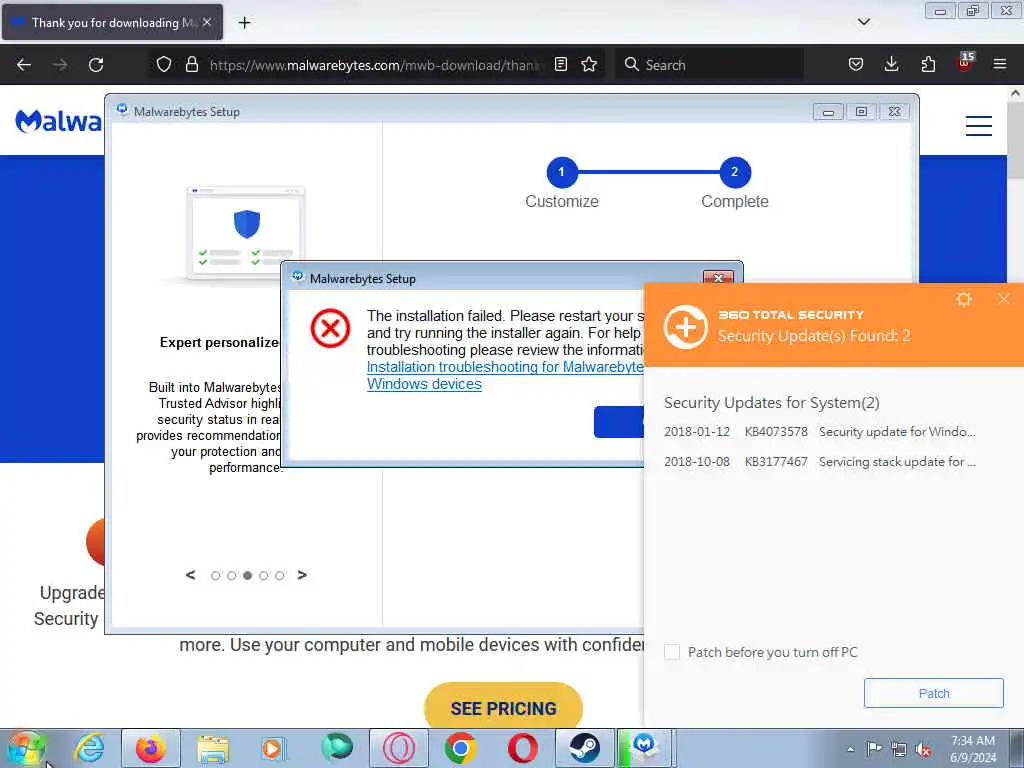Screen dimensions: 1024x768
Task: Switch to Malwarebytes setup taskbar item
Action: coord(645,748)
